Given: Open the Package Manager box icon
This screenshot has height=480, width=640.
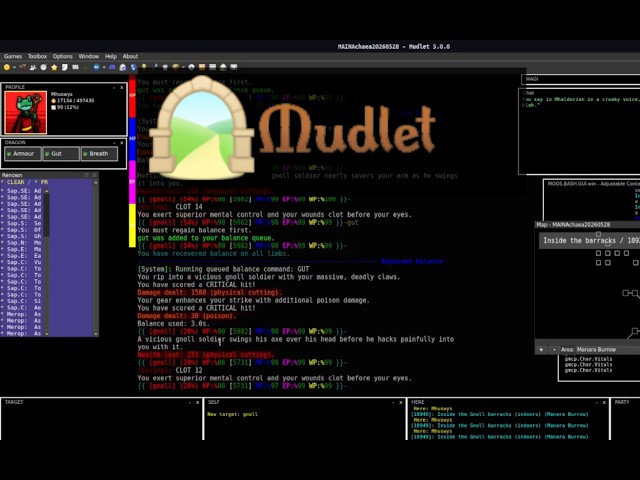Looking at the screenshot, I should 176,67.
